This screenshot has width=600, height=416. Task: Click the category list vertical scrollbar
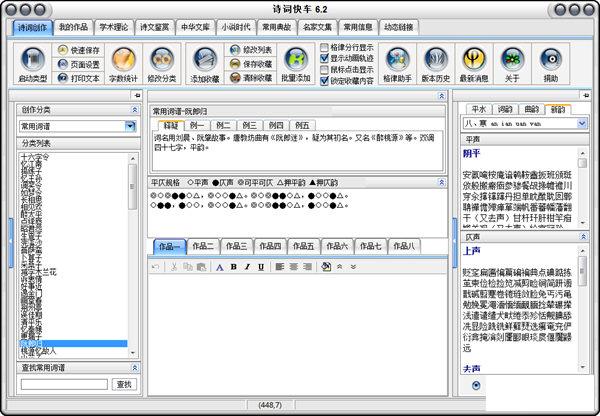click(x=132, y=255)
